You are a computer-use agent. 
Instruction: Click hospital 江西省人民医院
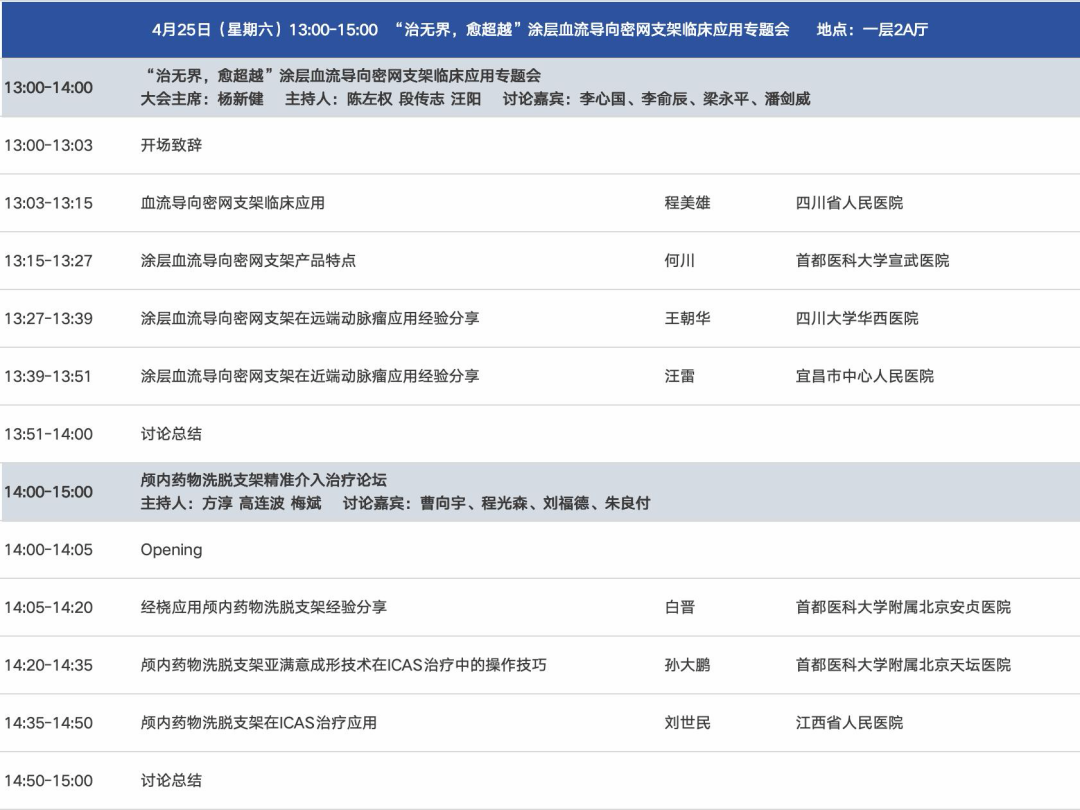click(849, 723)
